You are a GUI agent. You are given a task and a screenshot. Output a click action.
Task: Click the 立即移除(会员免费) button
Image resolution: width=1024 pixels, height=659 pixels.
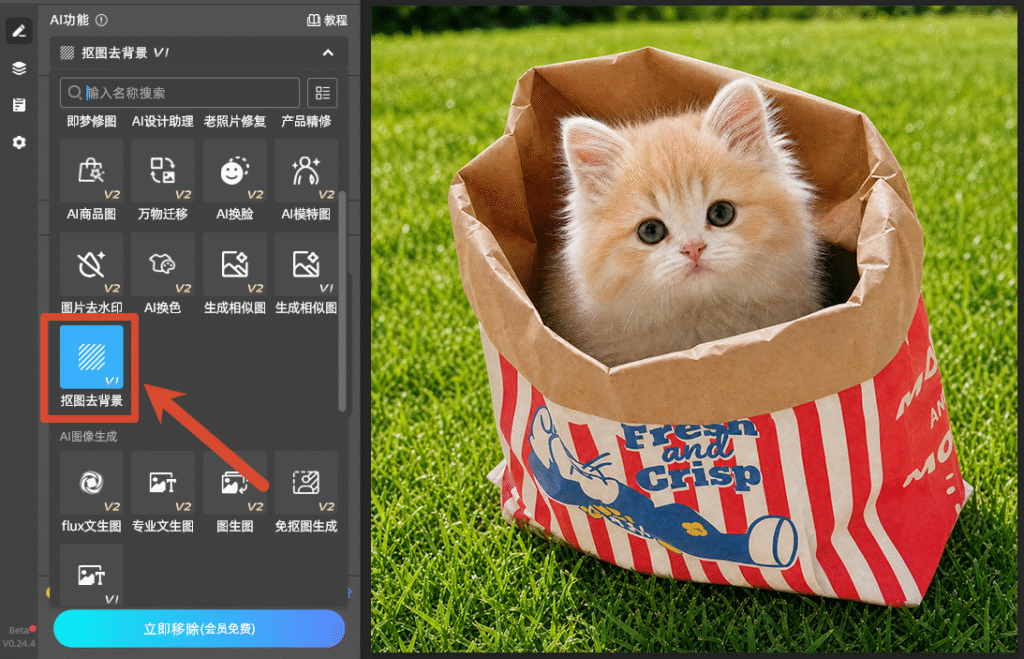click(199, 629)
